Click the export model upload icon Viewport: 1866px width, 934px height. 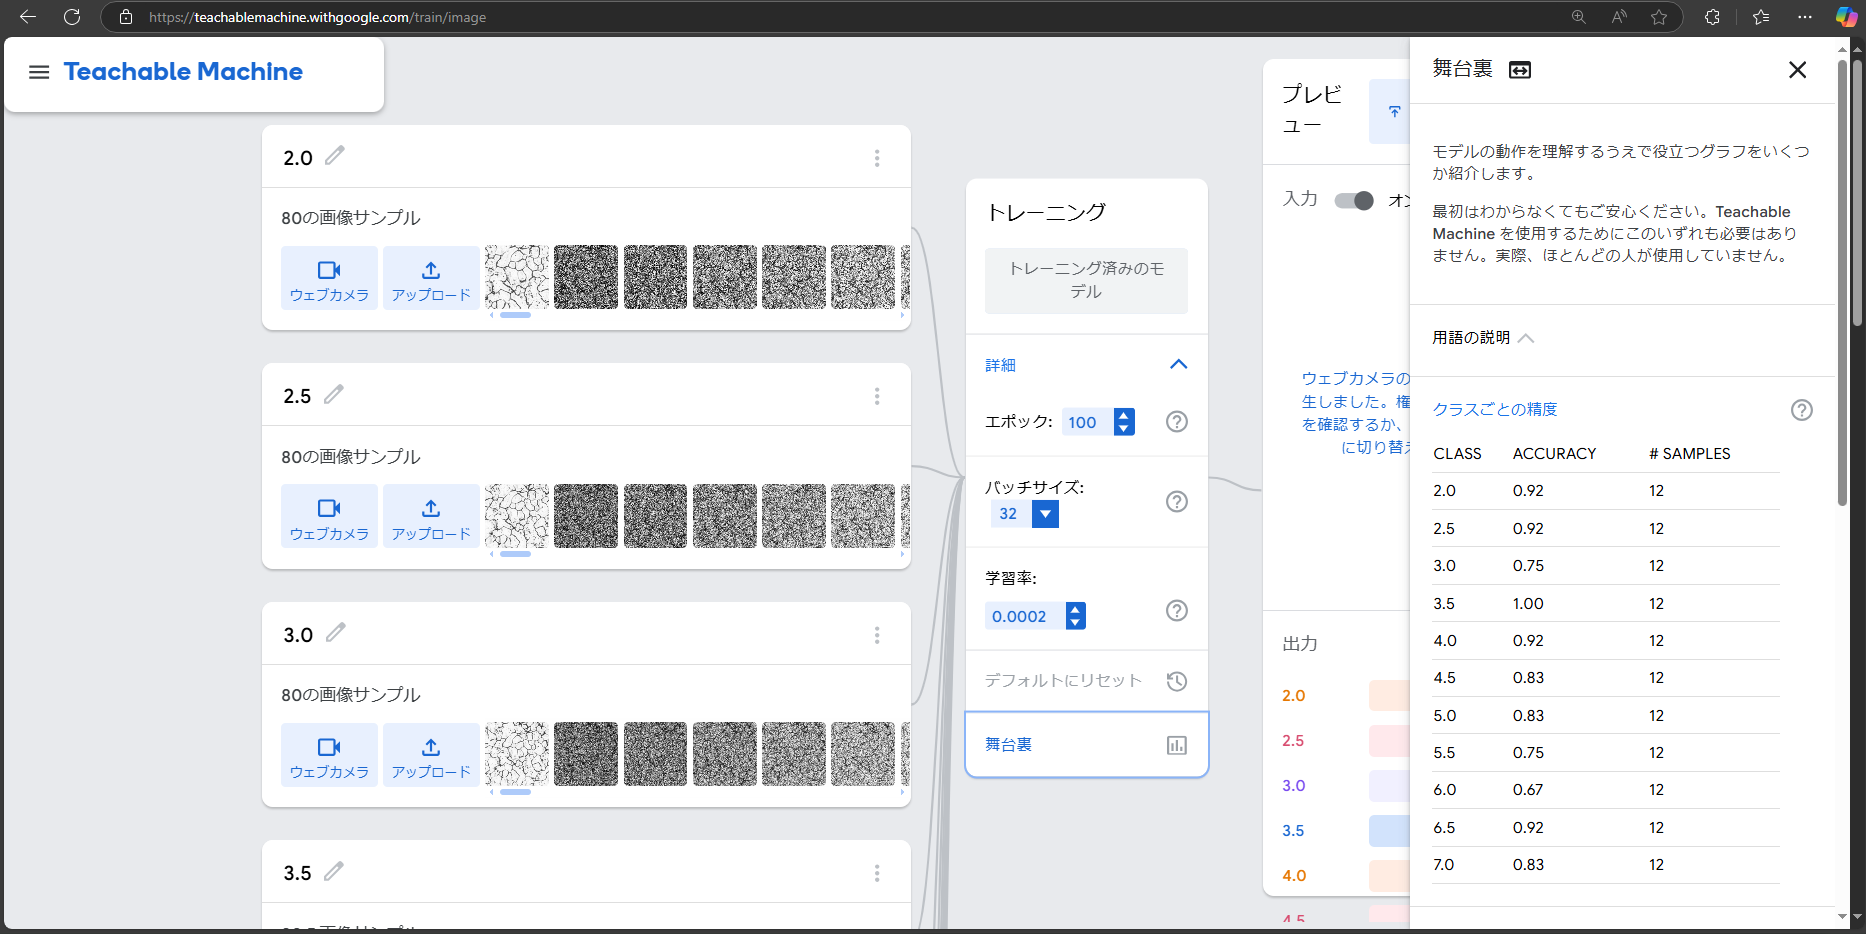click(x=1394, y=112)
